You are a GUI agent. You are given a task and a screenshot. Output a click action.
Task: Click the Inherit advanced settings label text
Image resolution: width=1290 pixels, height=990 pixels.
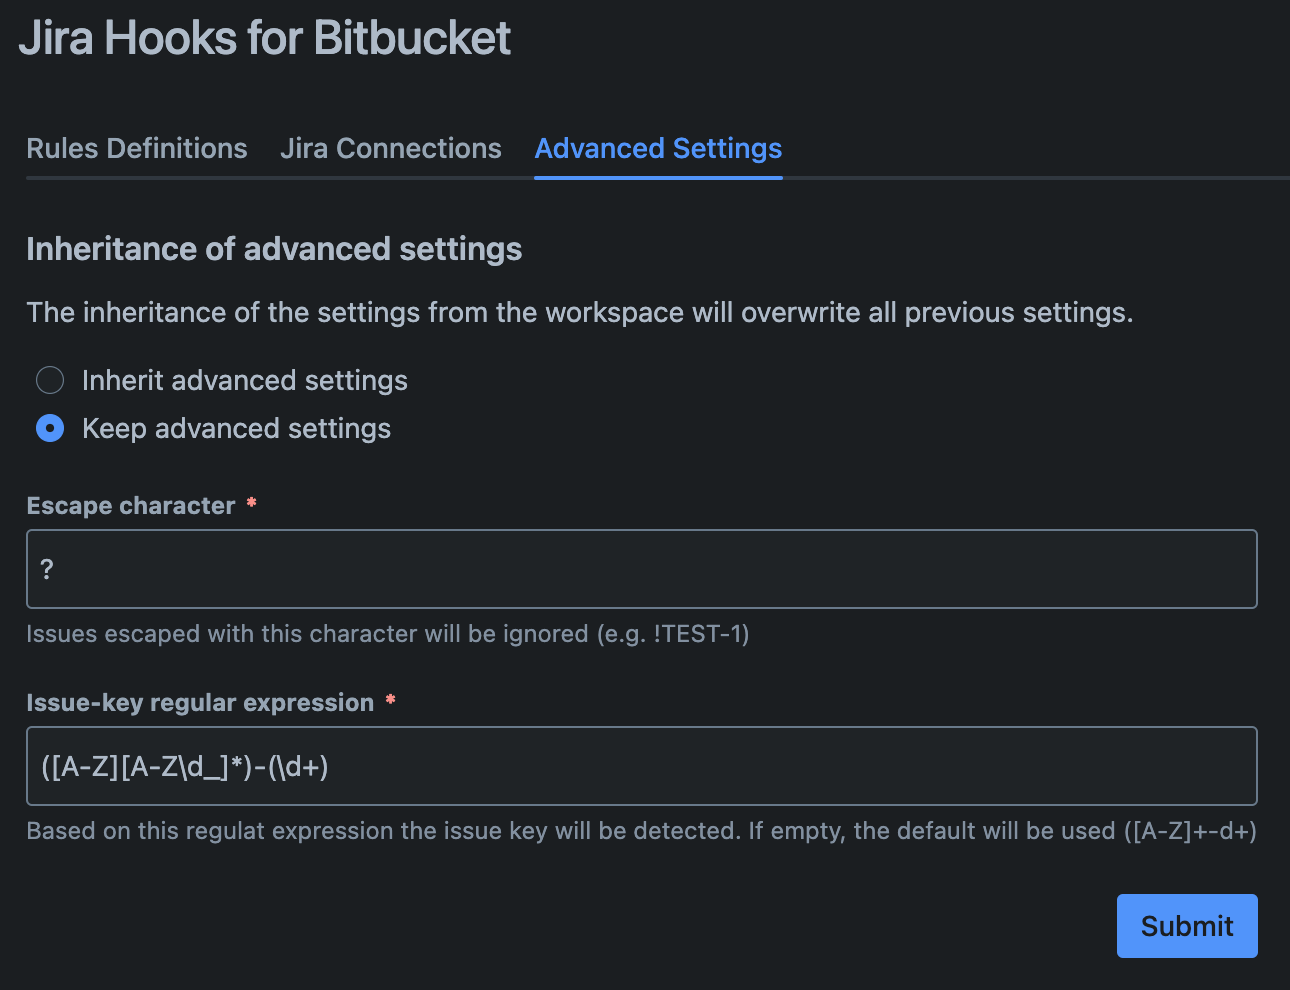tap(245, 381)
